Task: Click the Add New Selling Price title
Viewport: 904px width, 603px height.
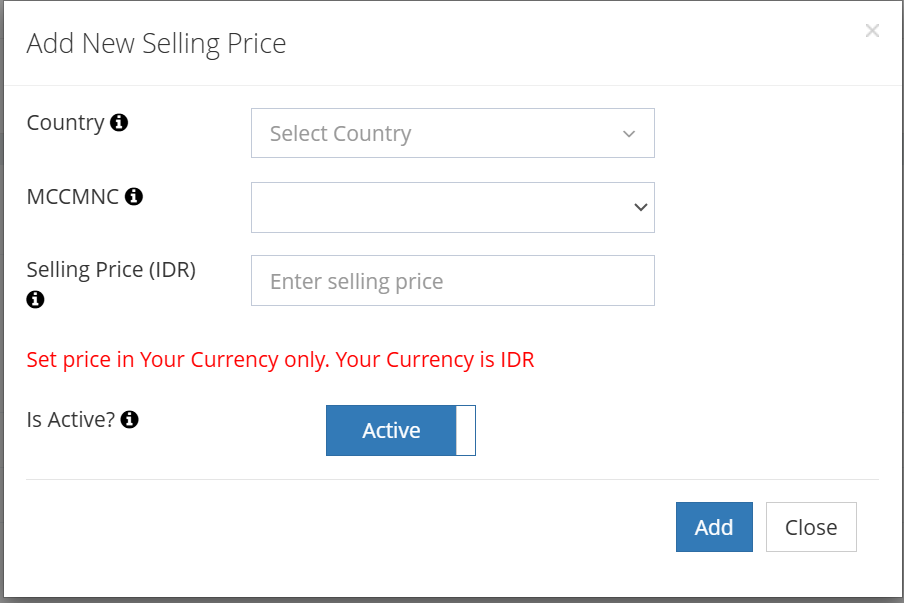Action: pos(156,44)
